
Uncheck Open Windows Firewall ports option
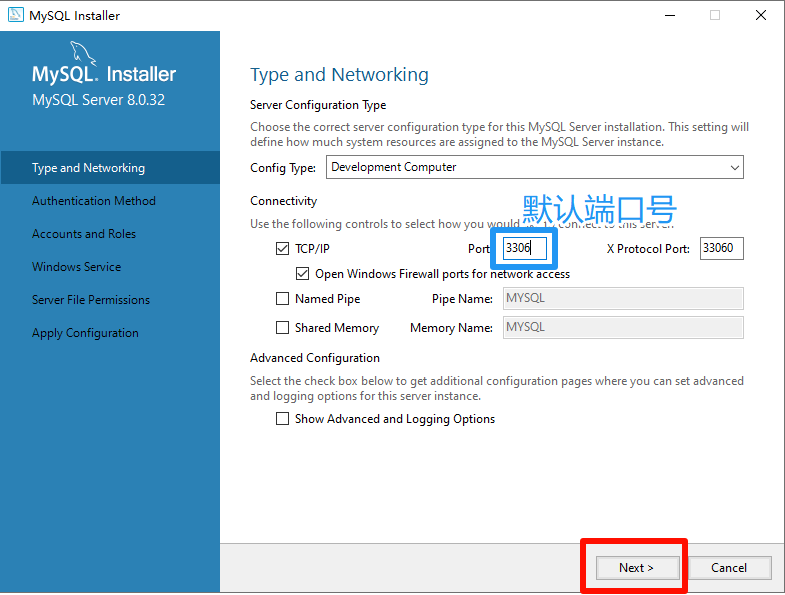point(302,273)
